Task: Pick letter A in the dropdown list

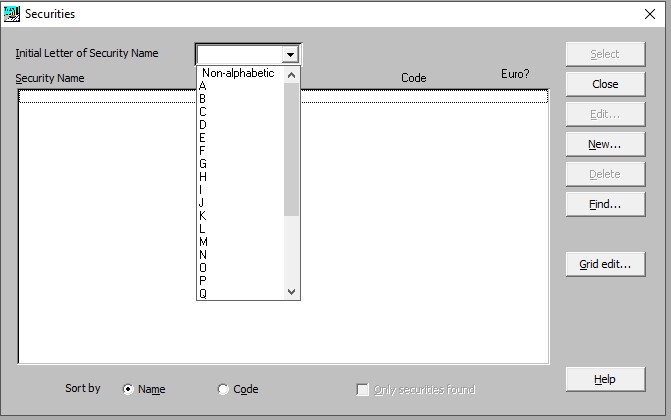Action: coord(203,86)
